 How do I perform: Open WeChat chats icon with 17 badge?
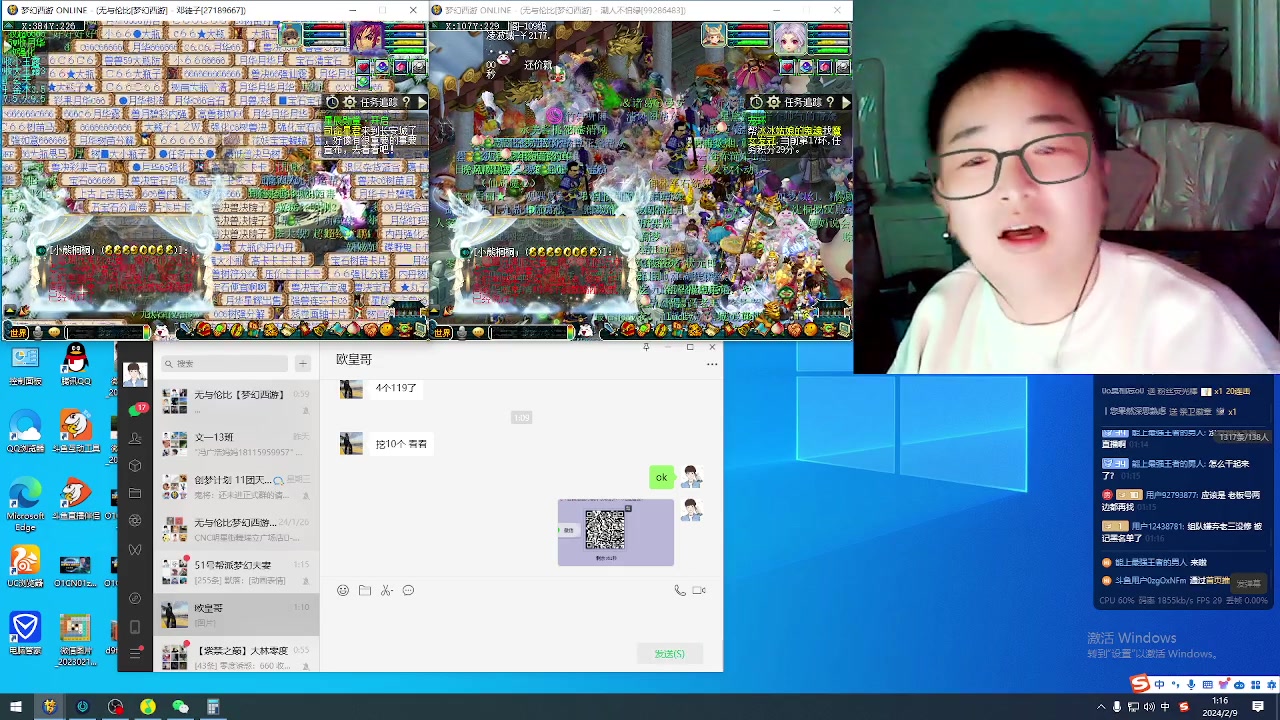[135, 410]
